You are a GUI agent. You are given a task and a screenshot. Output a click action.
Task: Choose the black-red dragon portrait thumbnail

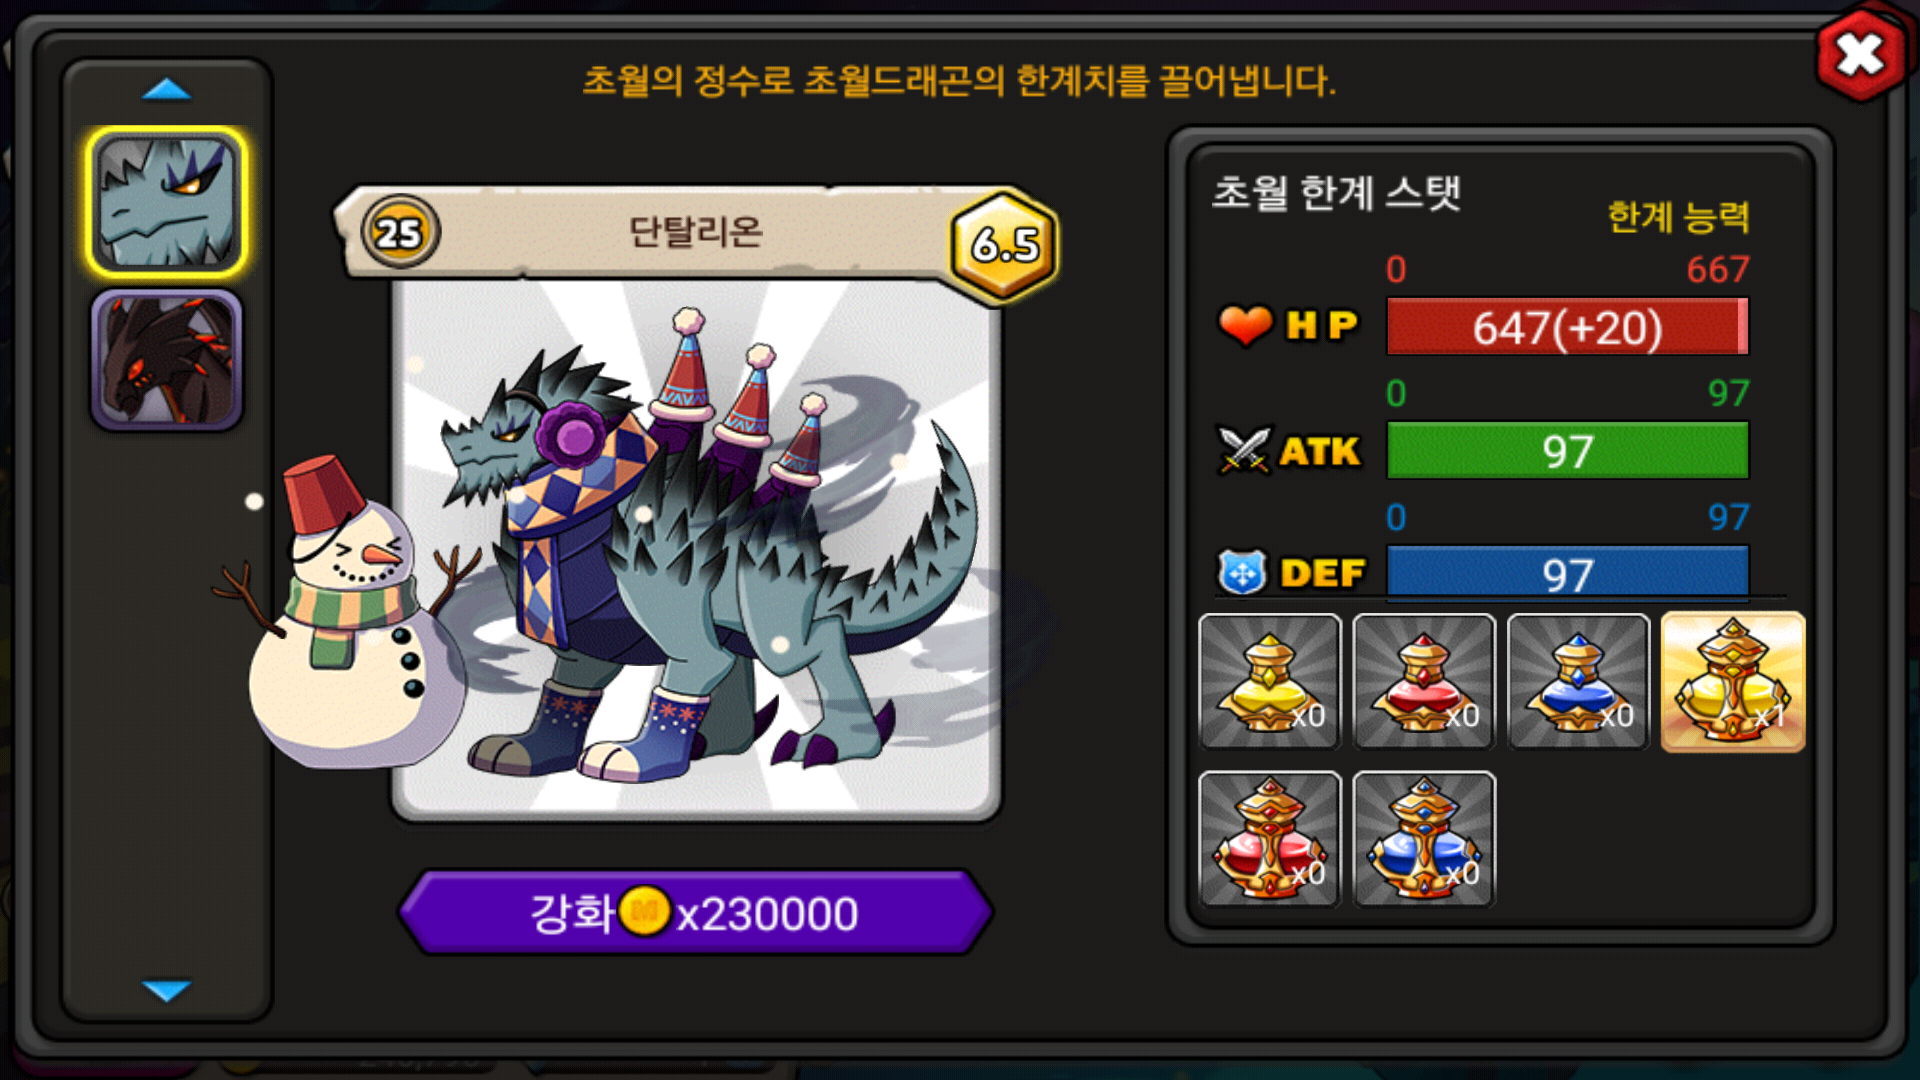click(x=166, y=360)
